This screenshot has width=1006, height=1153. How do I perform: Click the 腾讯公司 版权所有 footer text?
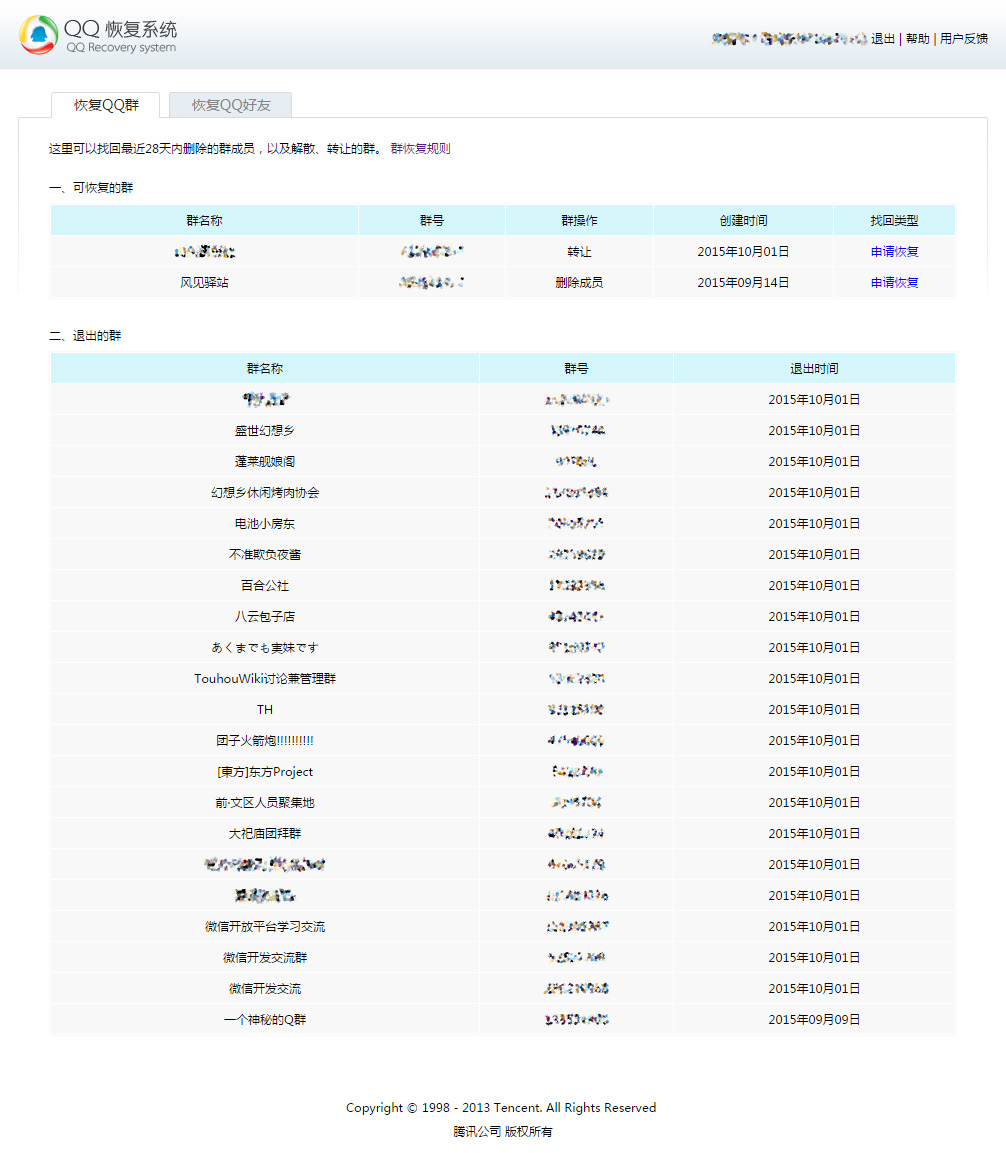click(x=502, y=1131)
